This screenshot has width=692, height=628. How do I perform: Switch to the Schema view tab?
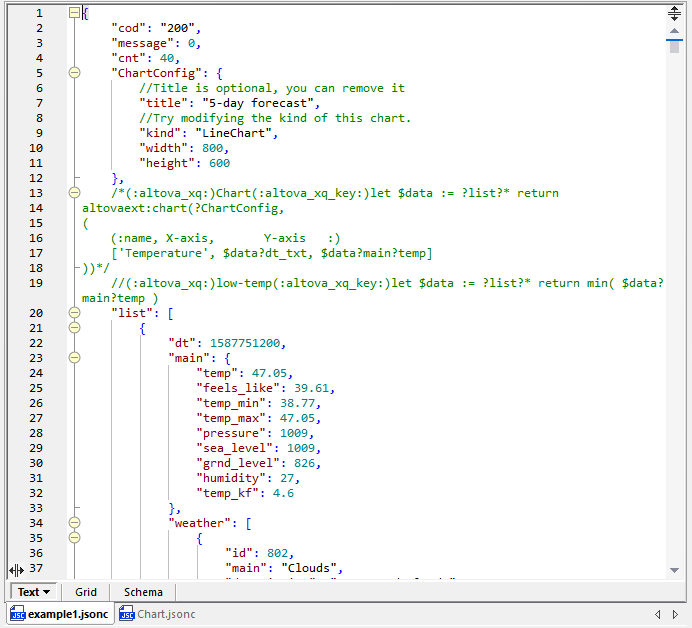pos(143,592)
